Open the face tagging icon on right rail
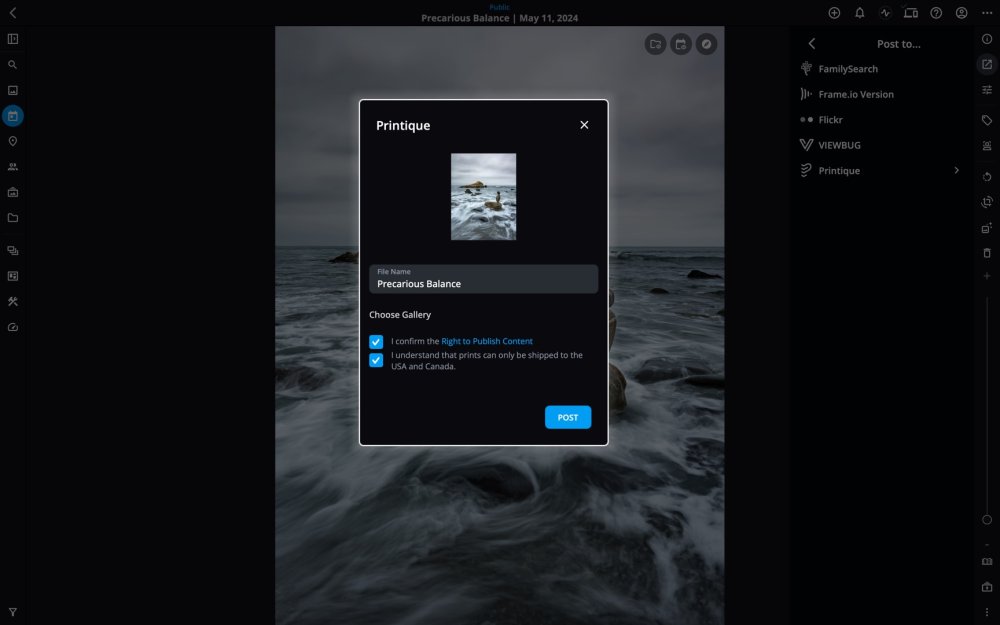 tap(987, 145)
